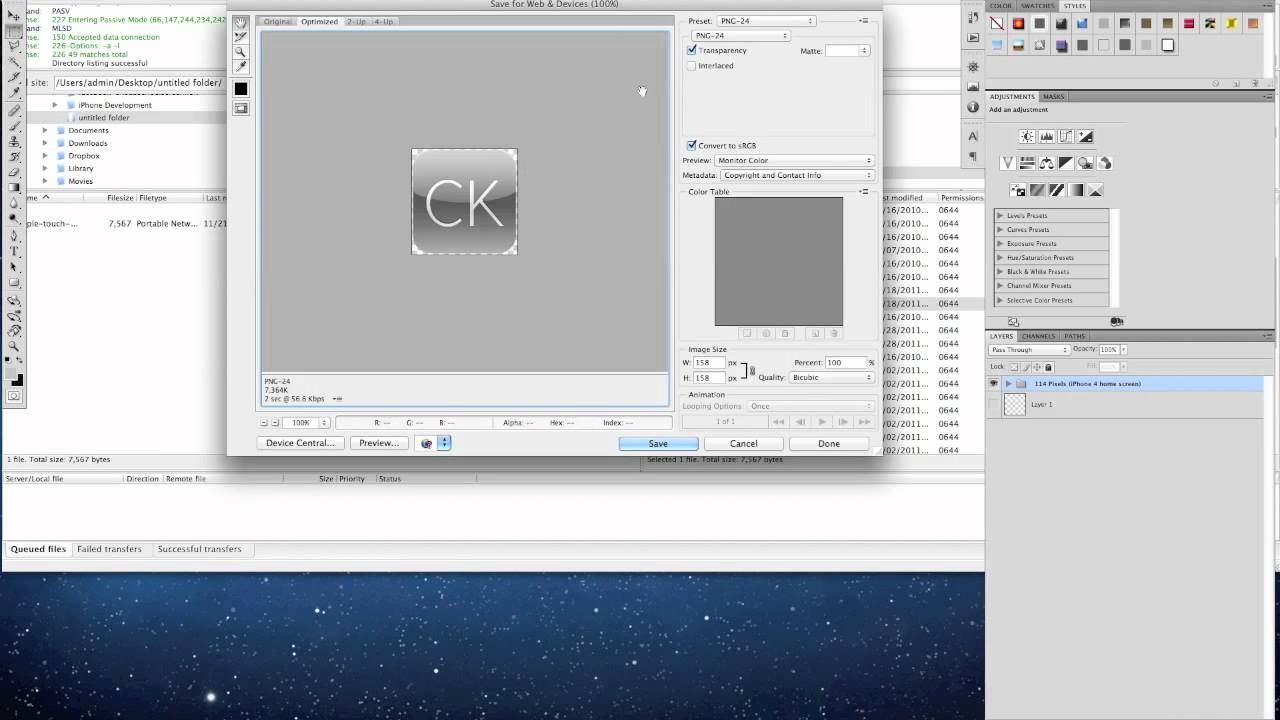Toggle Convert to sRGB checkbox
Viewport: 1280px width, 720px height.
[692, 146]
